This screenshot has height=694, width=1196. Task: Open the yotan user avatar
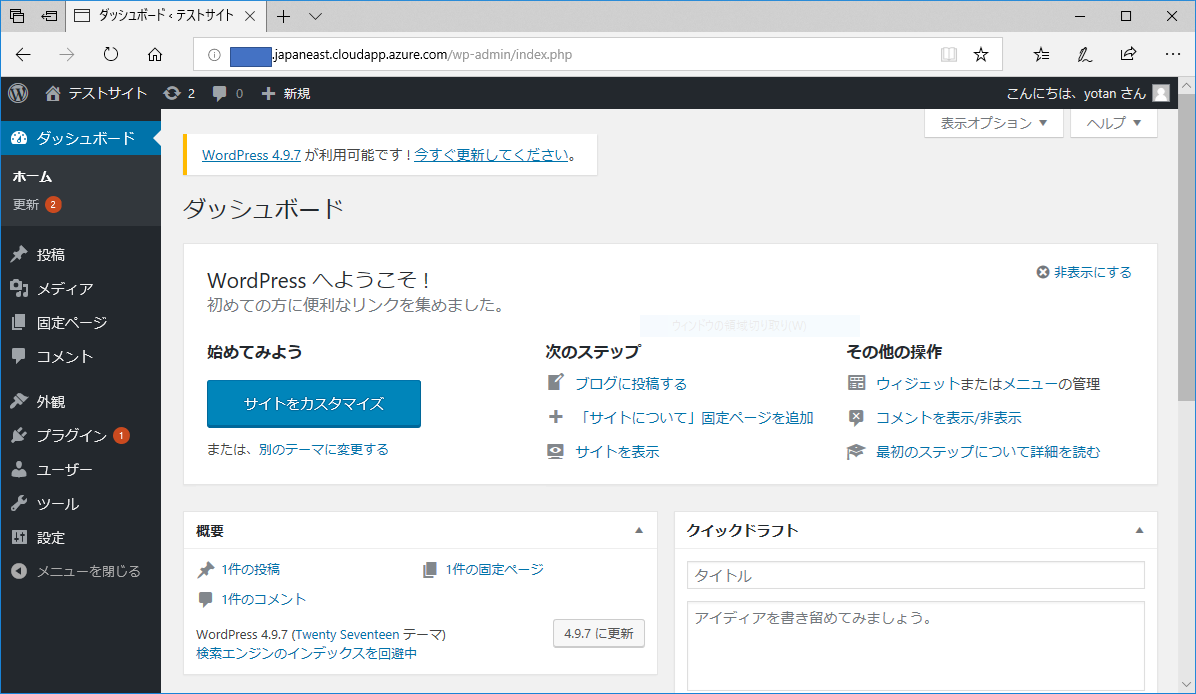point(1161,93)
